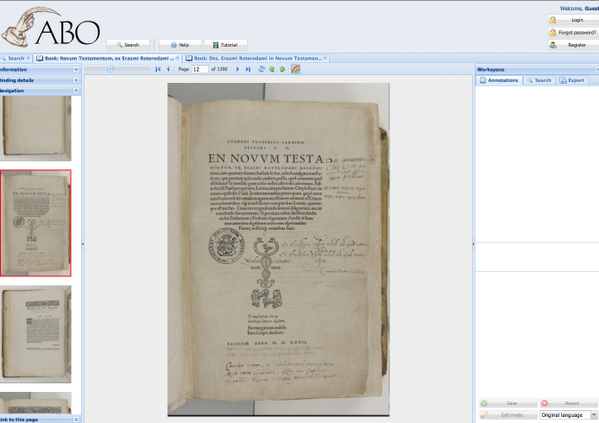
Task: Expand the Binding details section
Action: [76, 80]
